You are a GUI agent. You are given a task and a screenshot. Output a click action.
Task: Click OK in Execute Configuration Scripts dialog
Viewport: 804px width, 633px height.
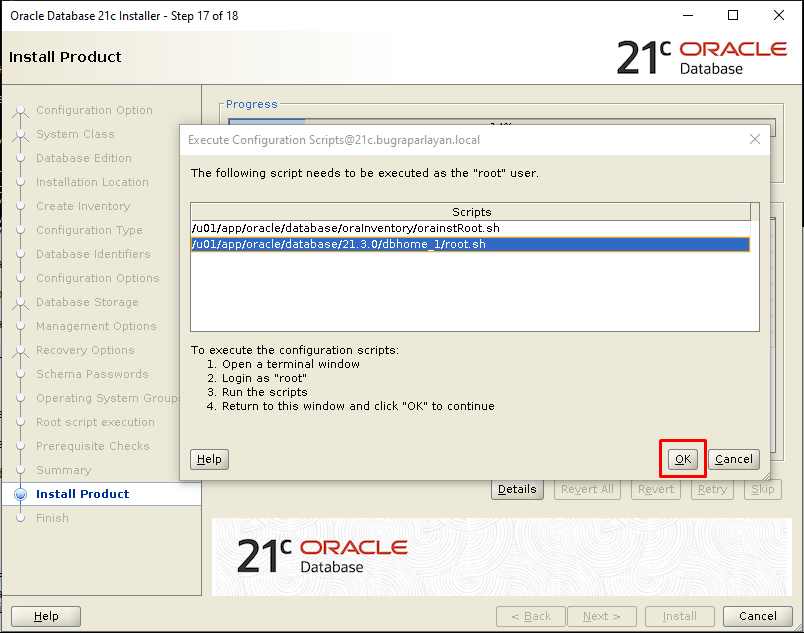[682, 459]
